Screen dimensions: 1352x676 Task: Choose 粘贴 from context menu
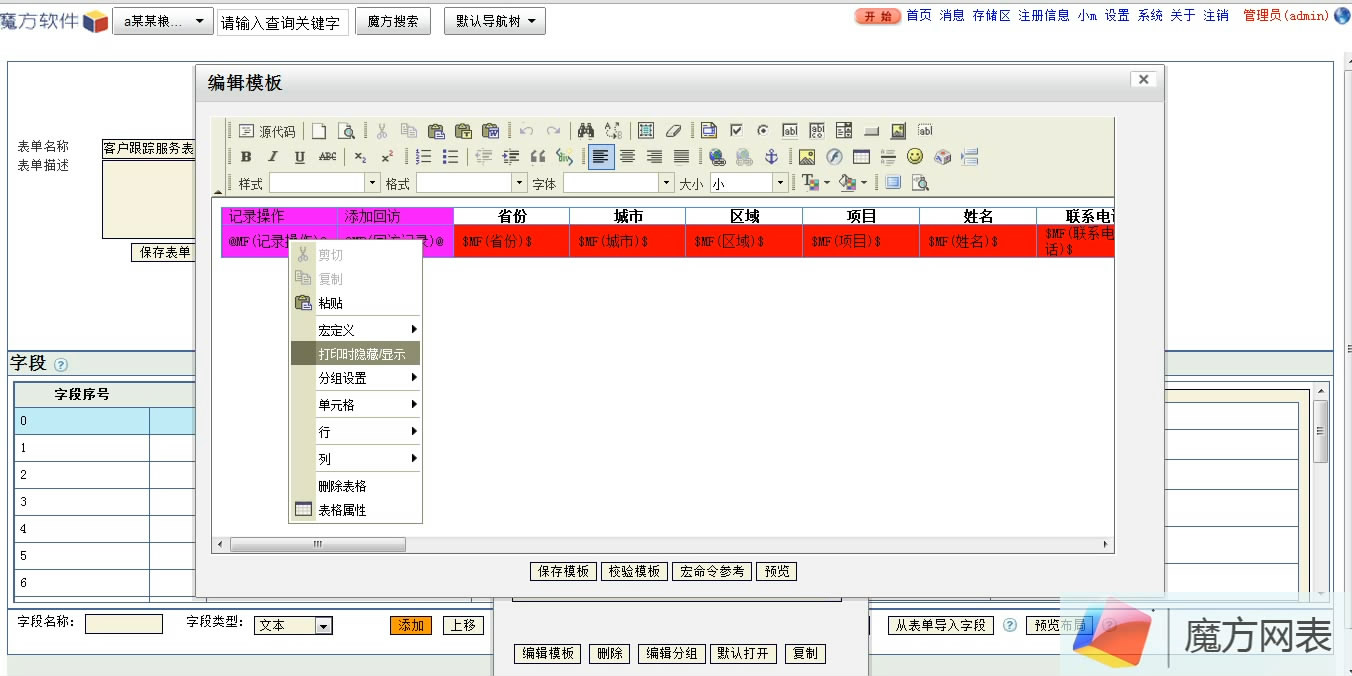point(355,303)
